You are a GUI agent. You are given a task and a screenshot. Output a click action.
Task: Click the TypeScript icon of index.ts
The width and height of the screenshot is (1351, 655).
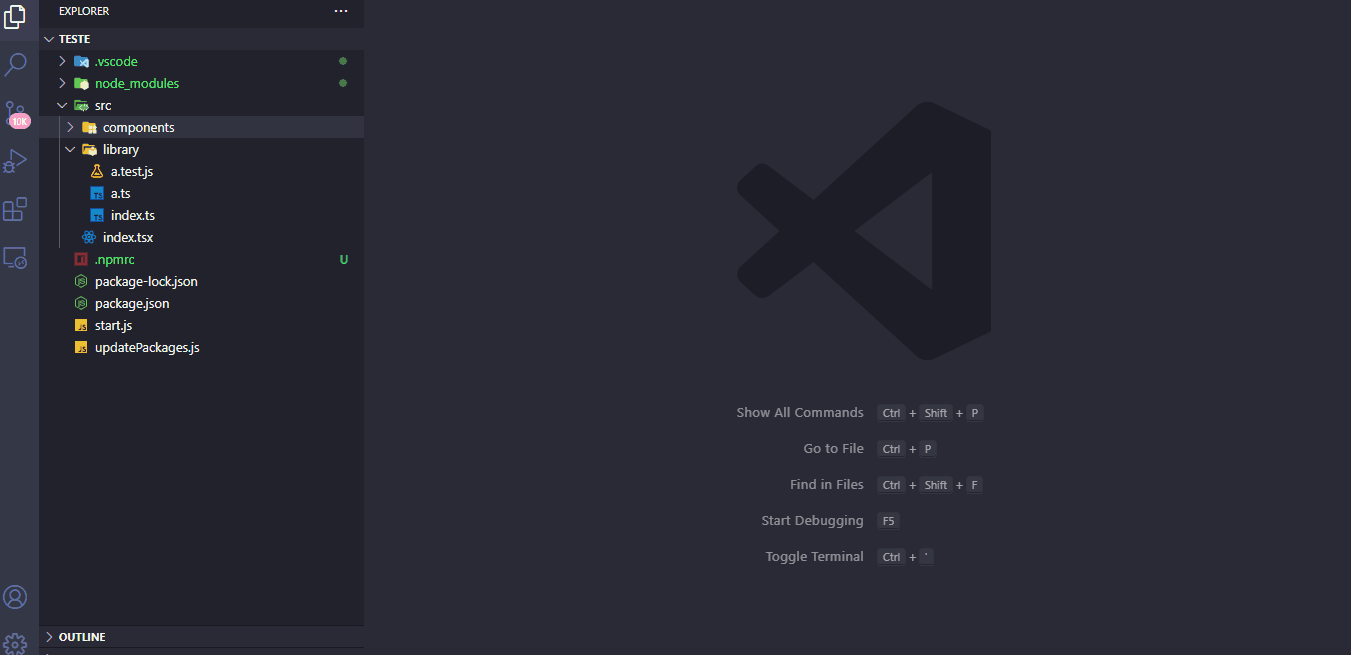point(97,215)
